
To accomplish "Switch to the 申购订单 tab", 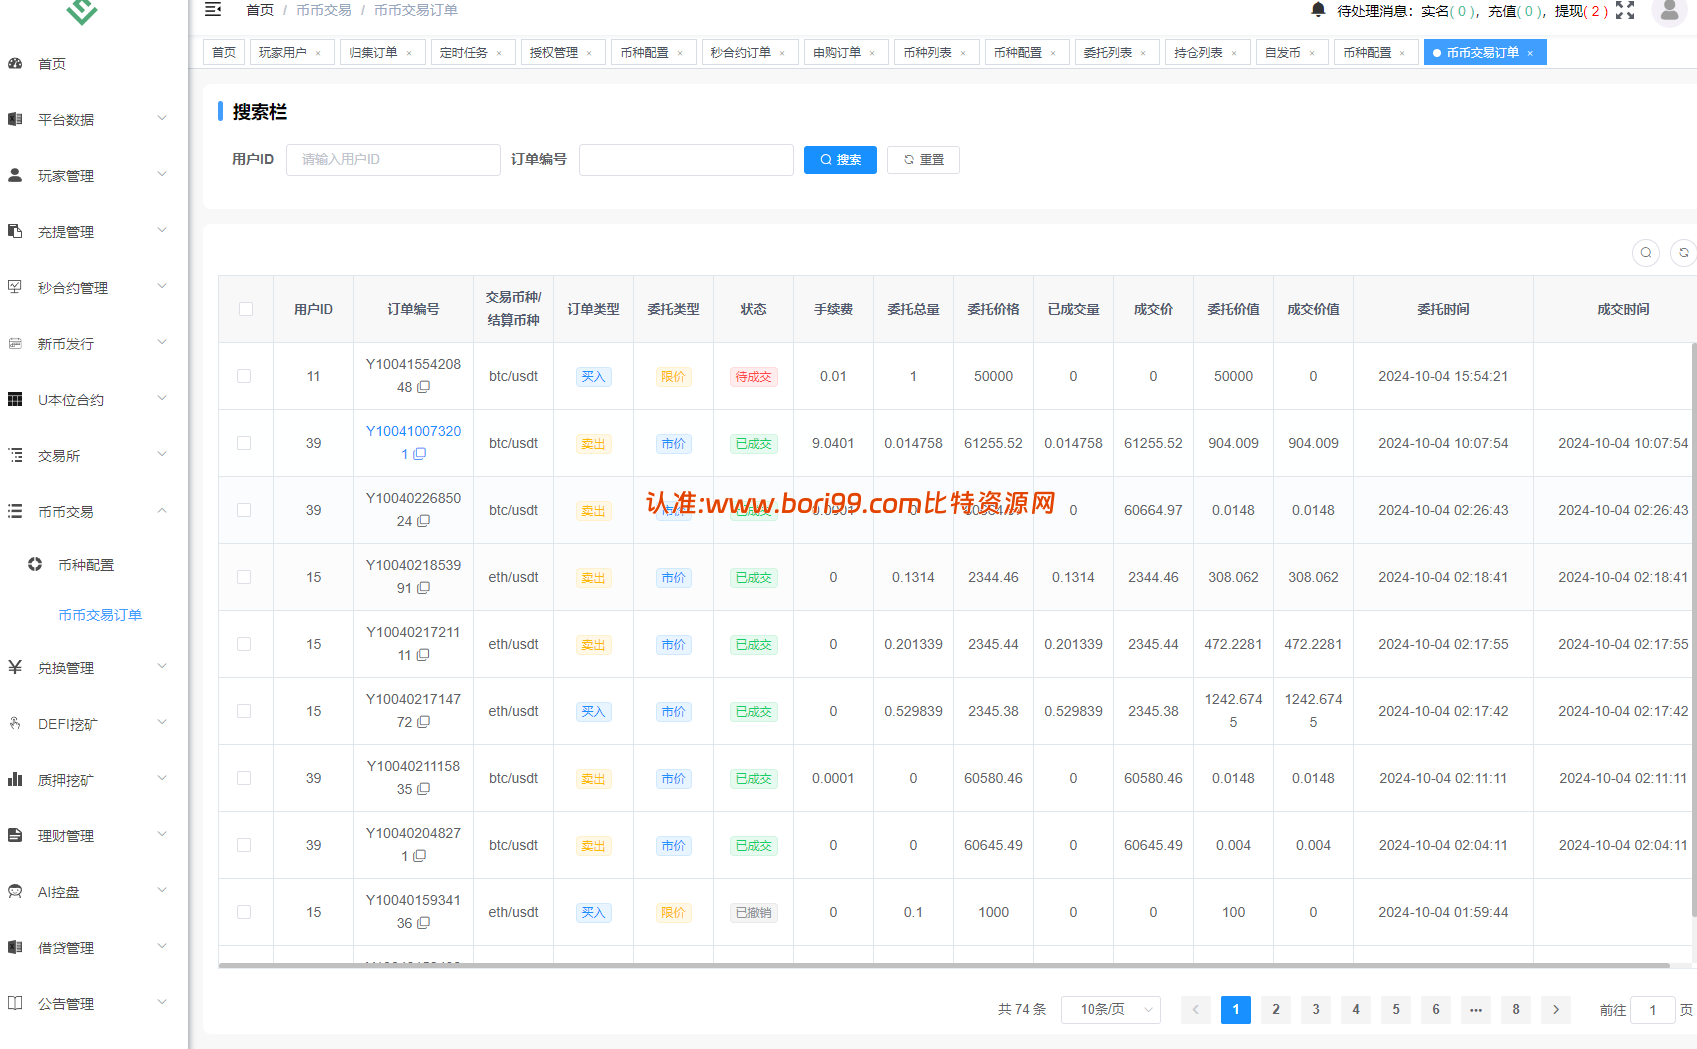I will coord(846,52).
